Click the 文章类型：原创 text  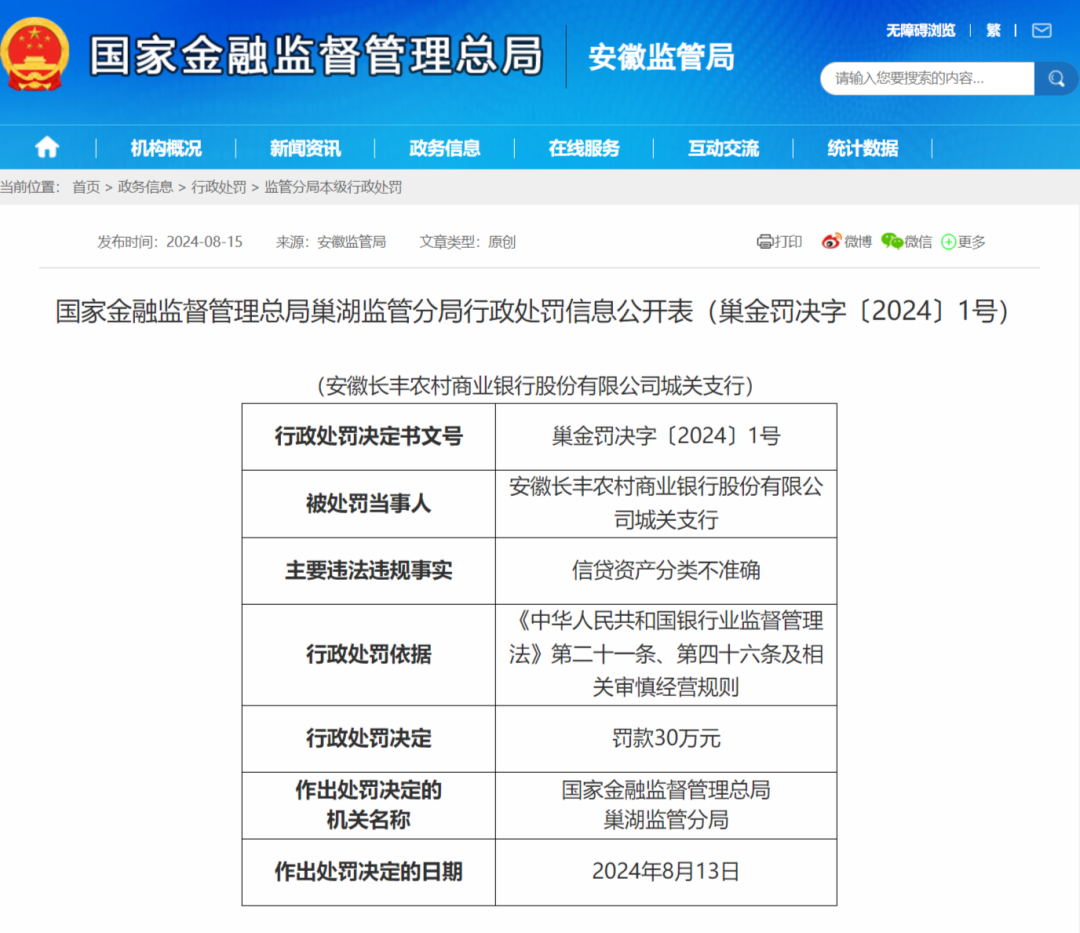click(x=468, y=242)
